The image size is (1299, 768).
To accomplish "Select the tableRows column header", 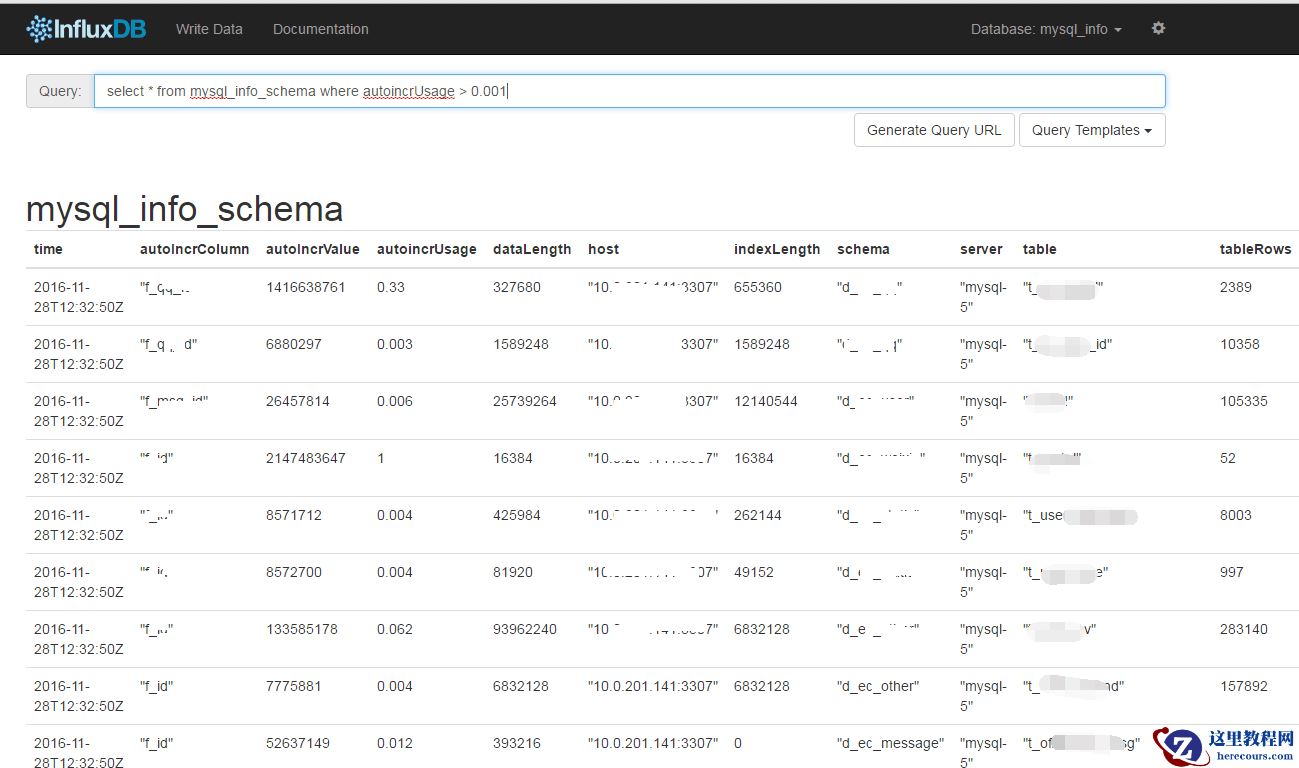I will point(1255,249).
